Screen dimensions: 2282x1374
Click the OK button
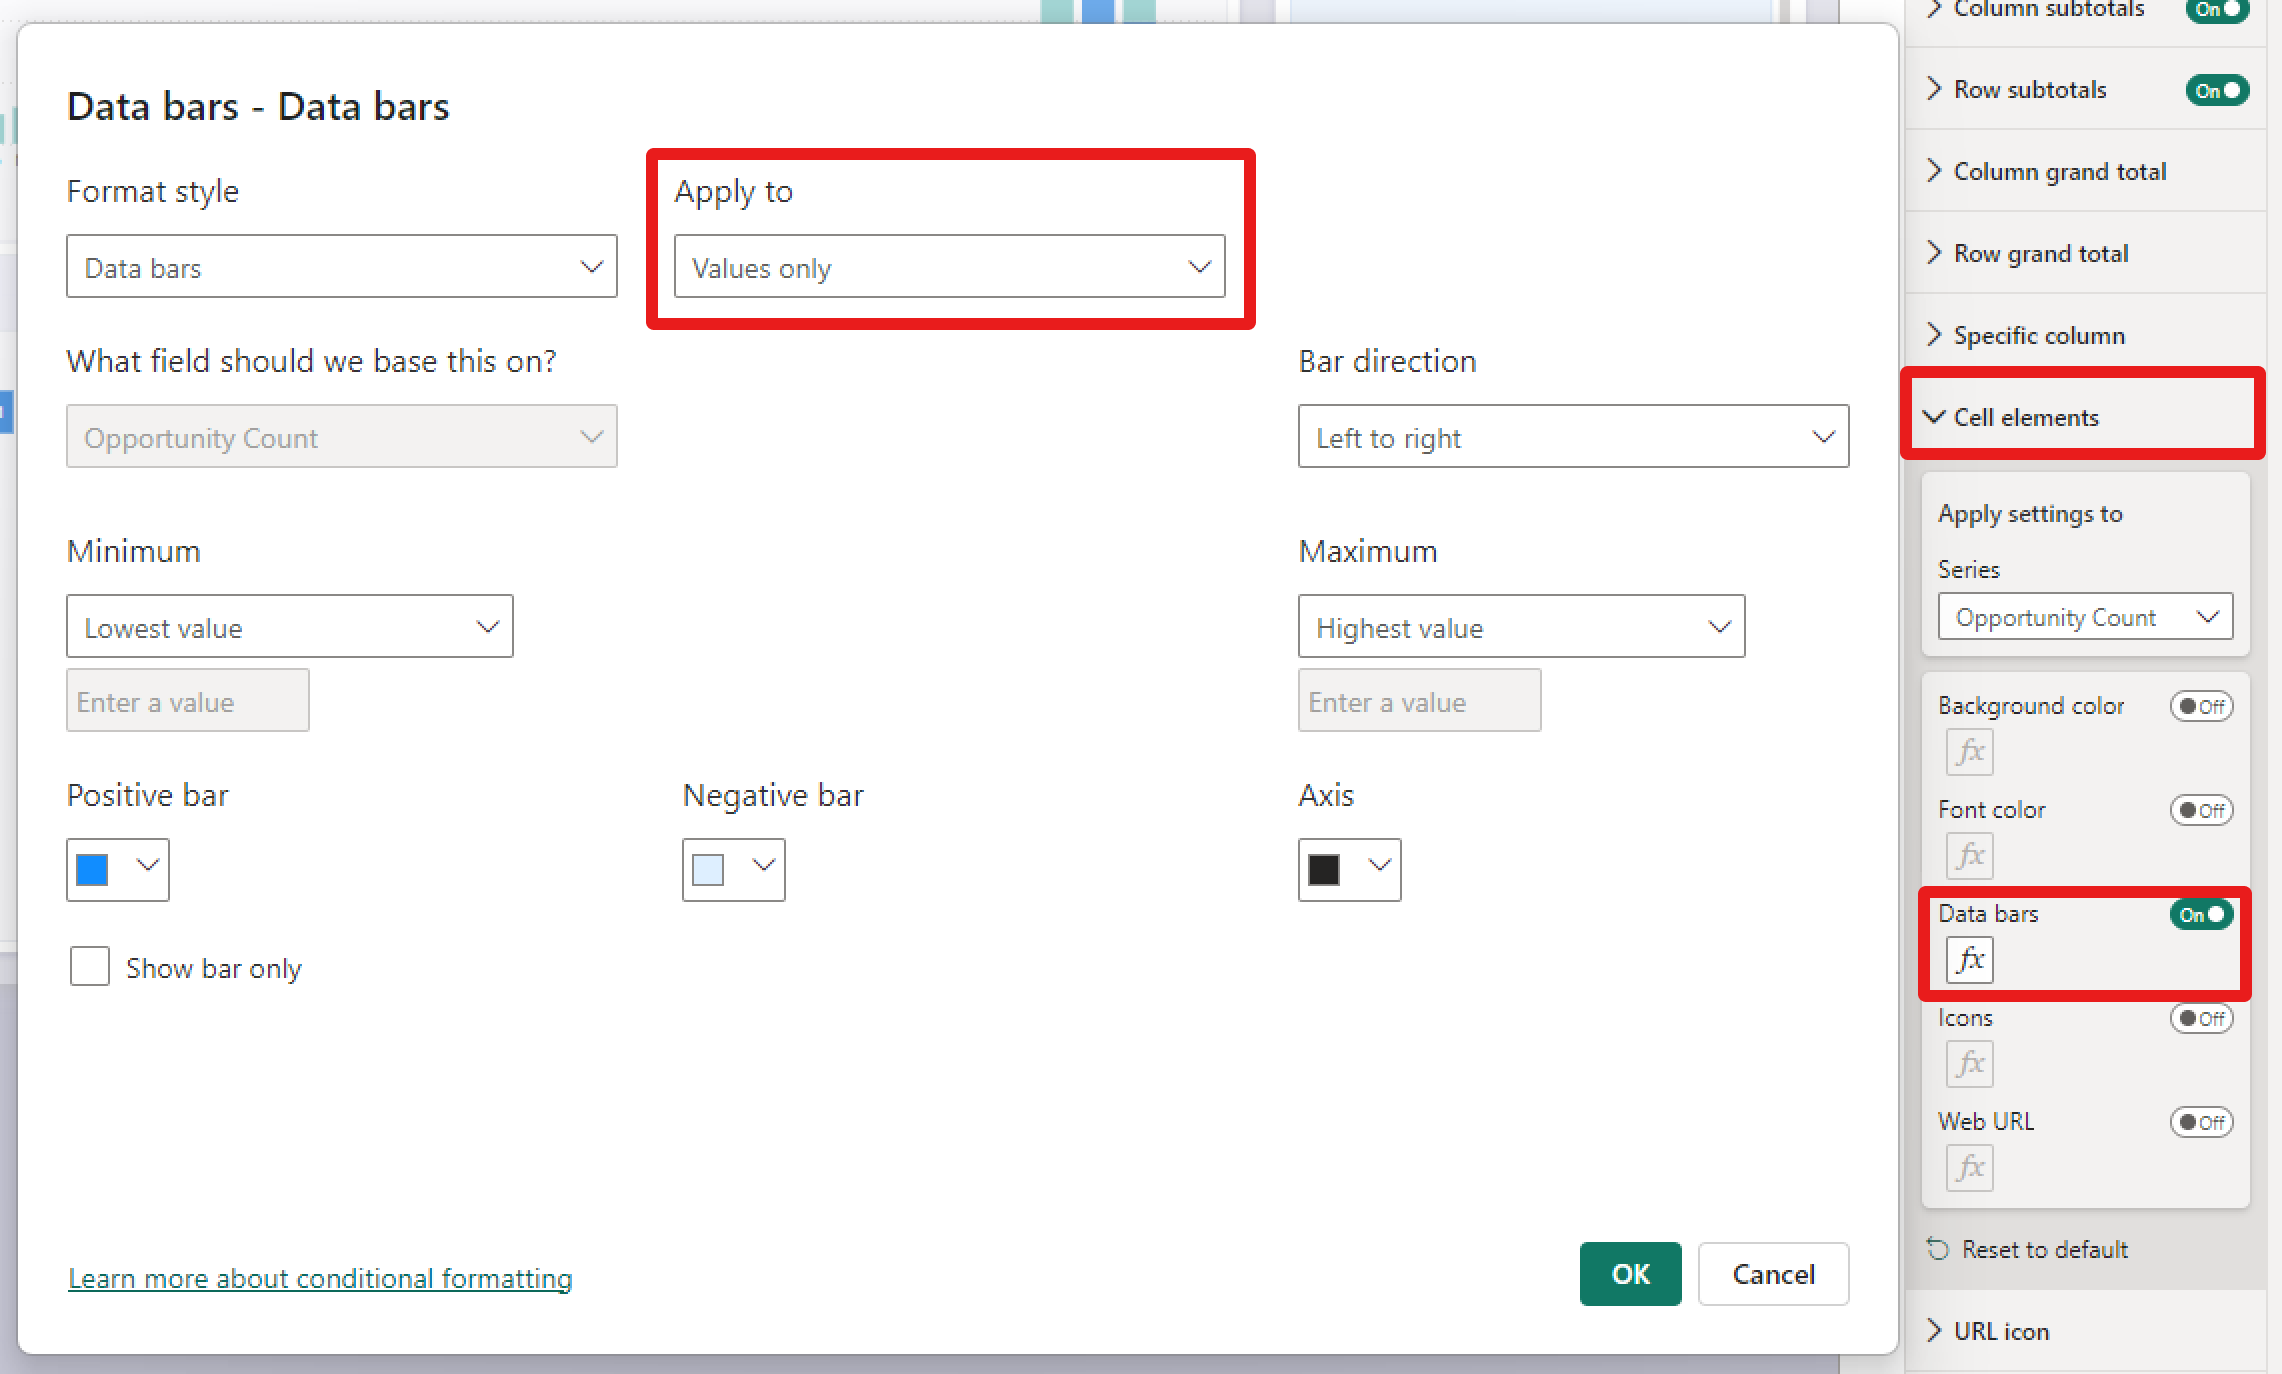1630,1273
